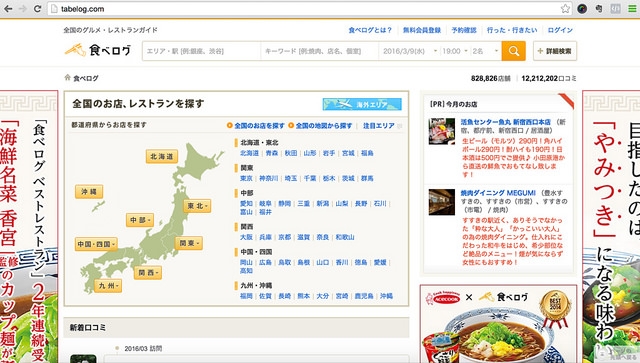This screenshot has width=640, height=363.
Task: Open the 鹿児島 prefecture link
Action: 364,296
